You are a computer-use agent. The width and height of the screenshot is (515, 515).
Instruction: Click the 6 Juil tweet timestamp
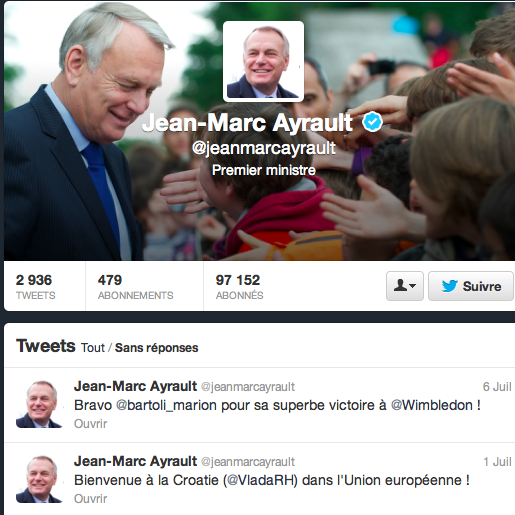click(x=497, y=387)
